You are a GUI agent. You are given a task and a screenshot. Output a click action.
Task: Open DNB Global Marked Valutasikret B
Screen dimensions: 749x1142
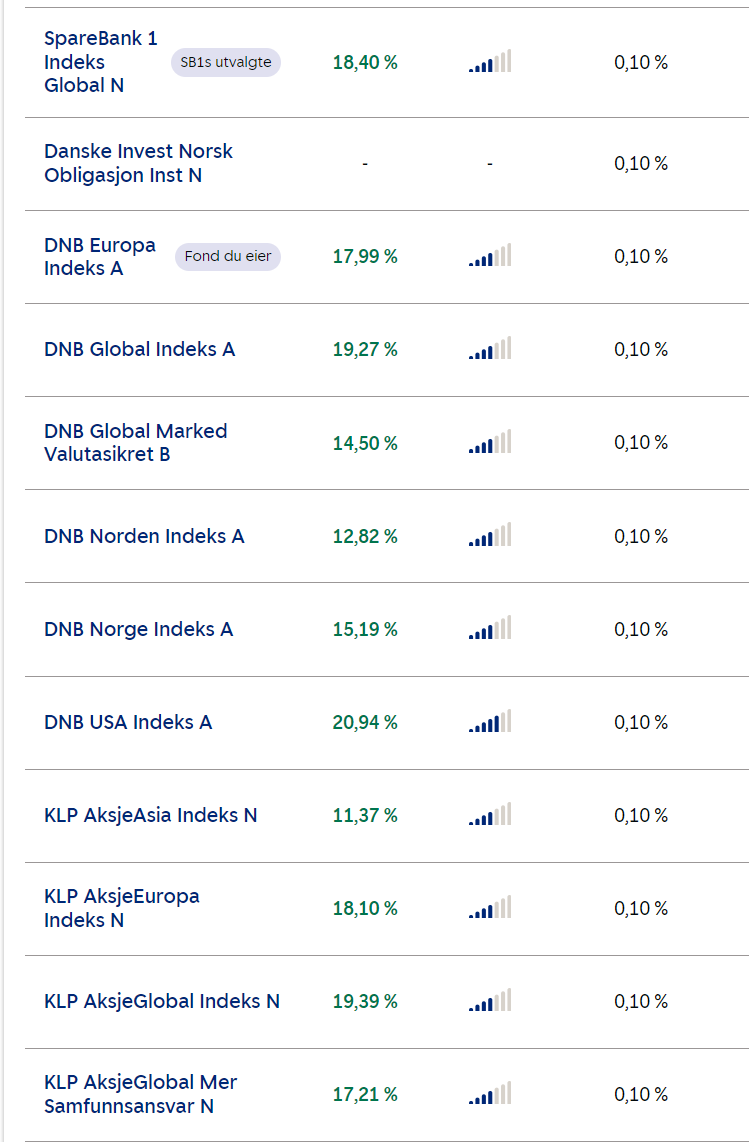(x=136, y=443)
